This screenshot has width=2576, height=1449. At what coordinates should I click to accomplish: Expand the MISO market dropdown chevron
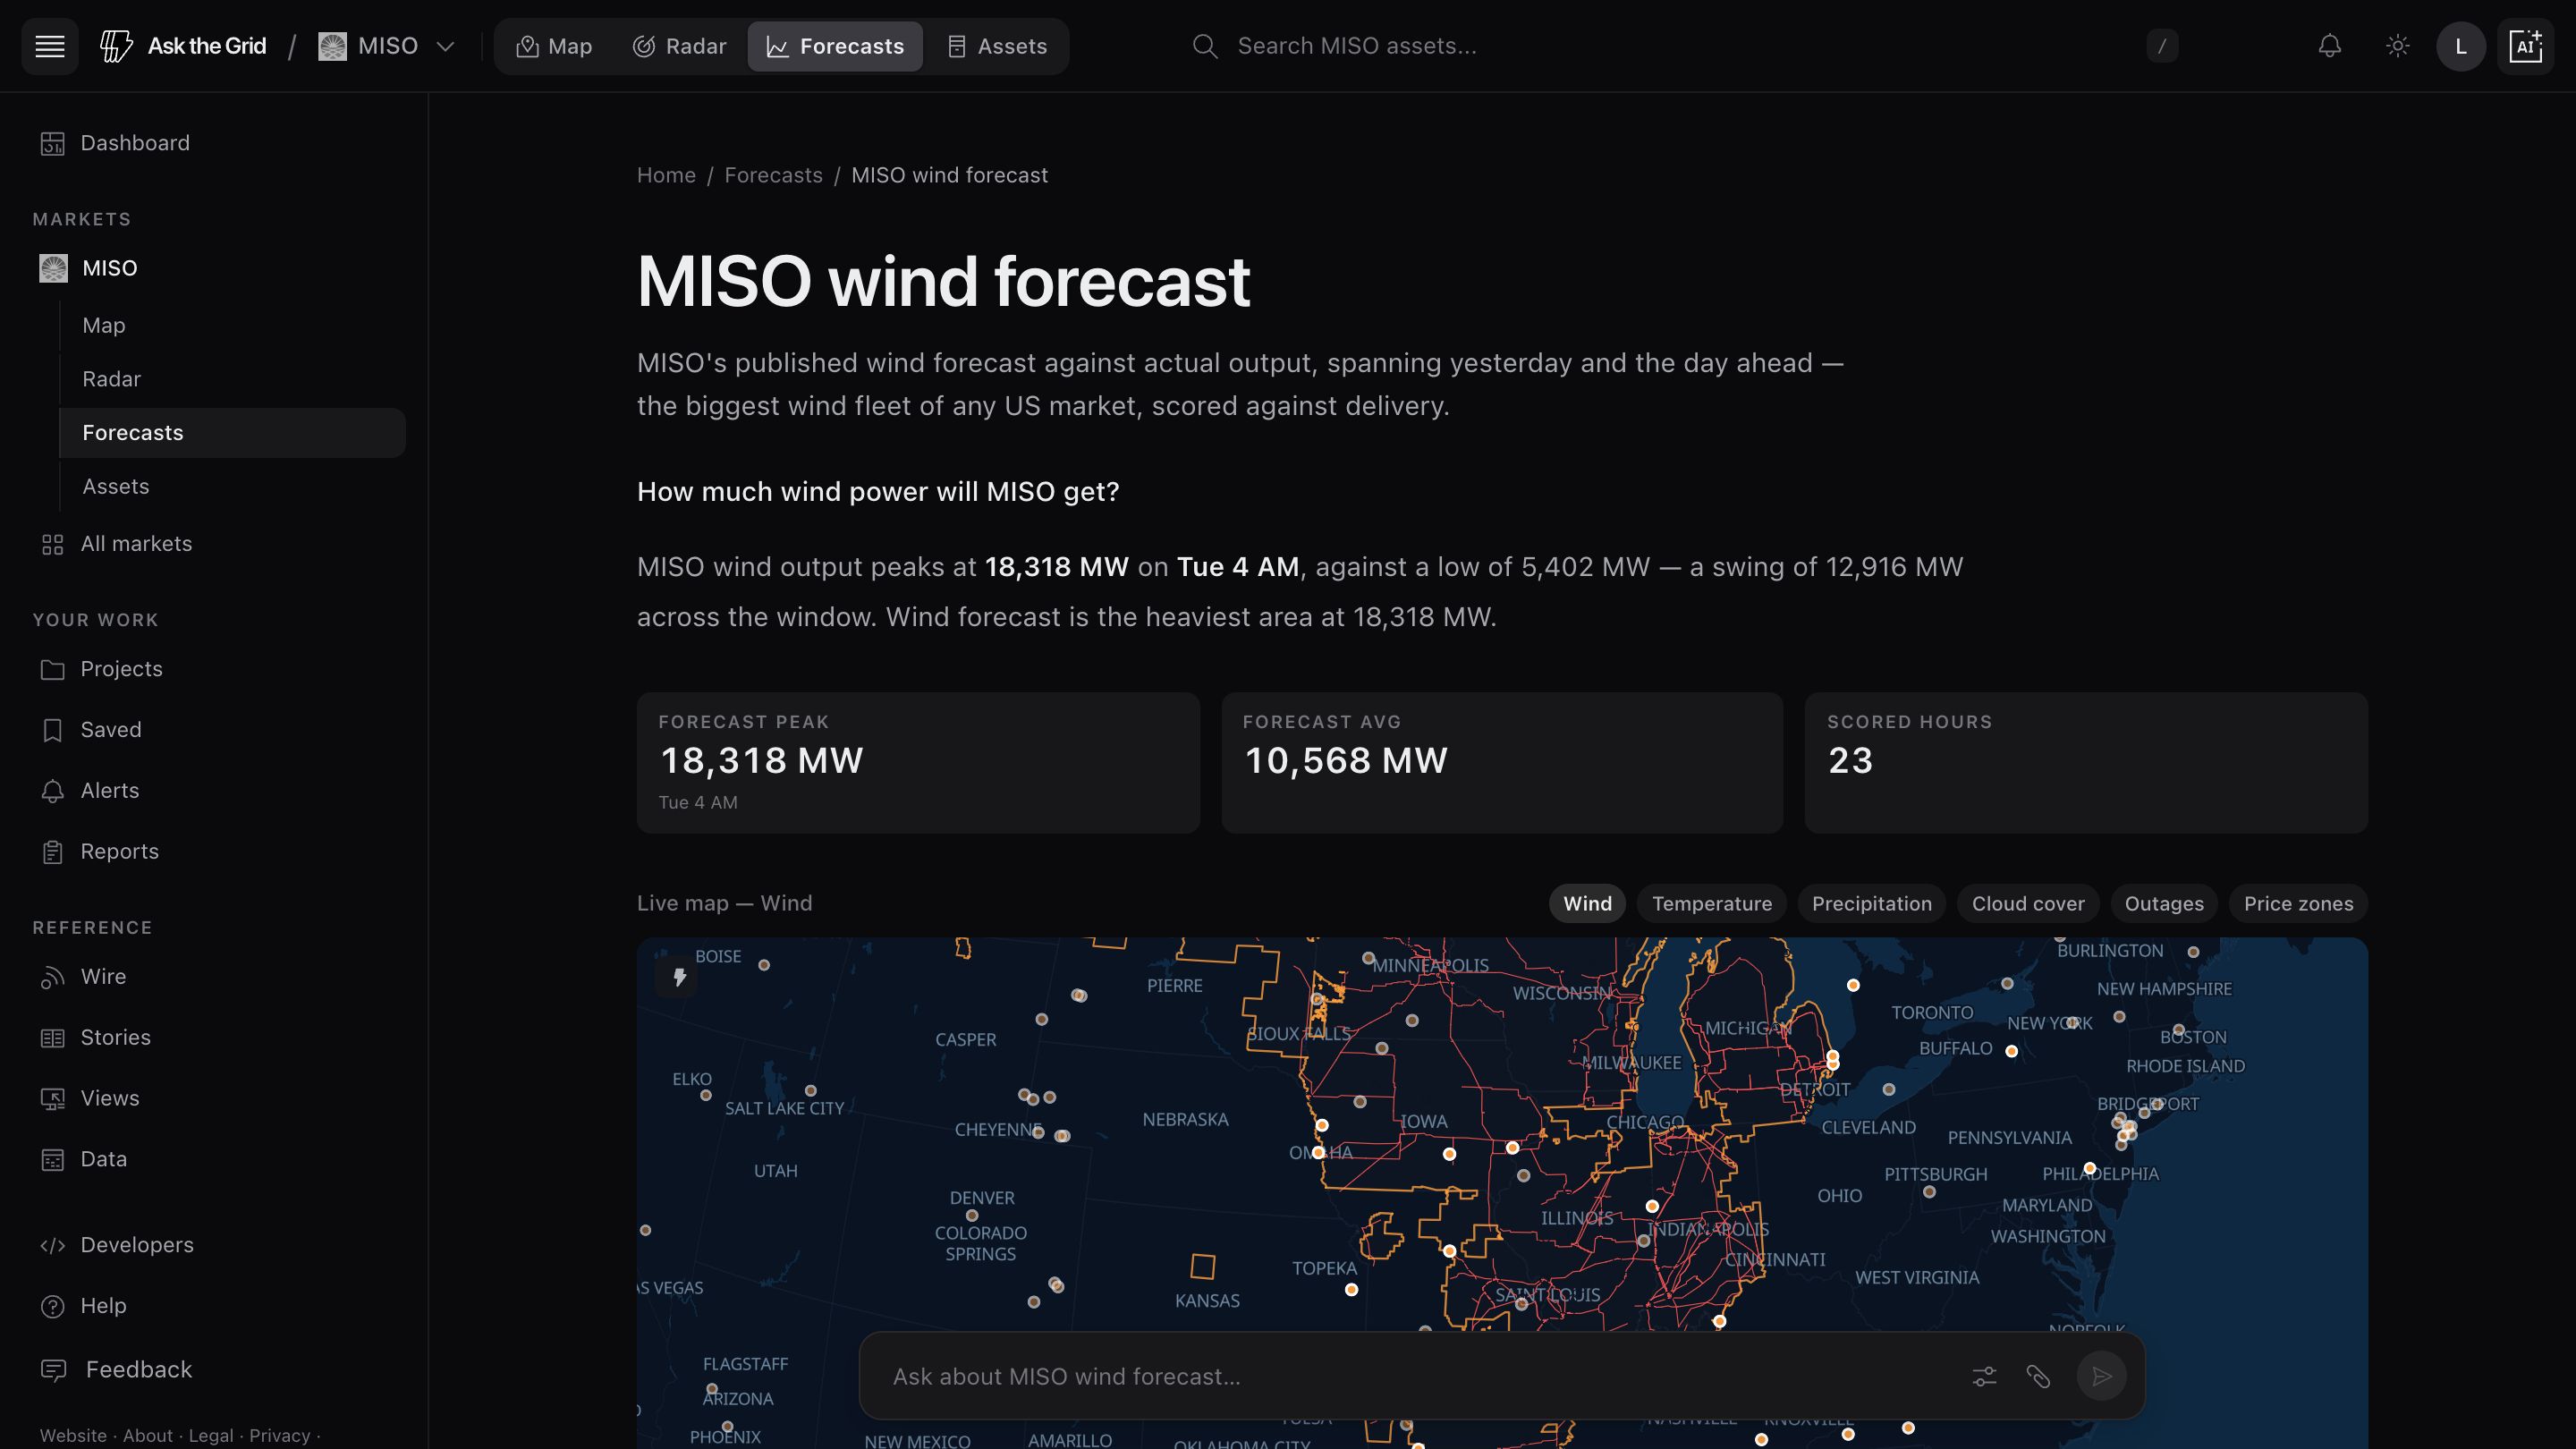pyautogui.click(x=446, y=46)
